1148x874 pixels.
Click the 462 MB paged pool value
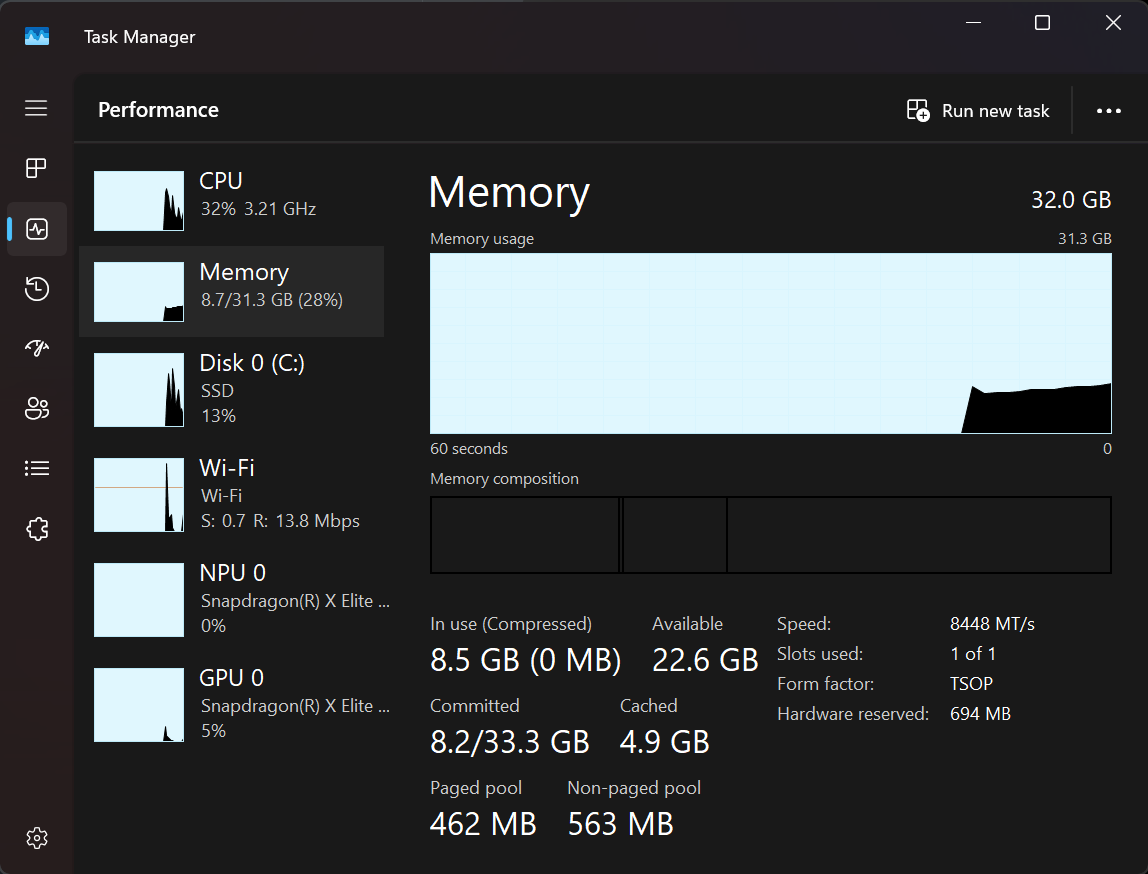pos(483,824)
